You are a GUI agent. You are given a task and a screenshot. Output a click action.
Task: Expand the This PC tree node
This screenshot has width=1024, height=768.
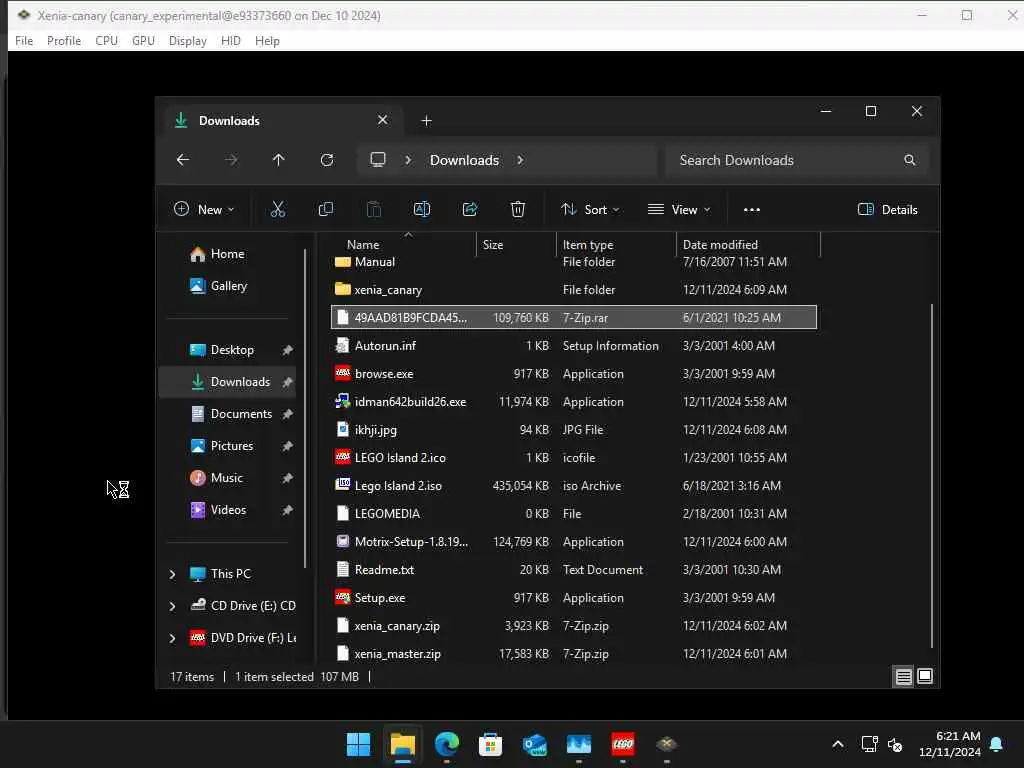172,574
